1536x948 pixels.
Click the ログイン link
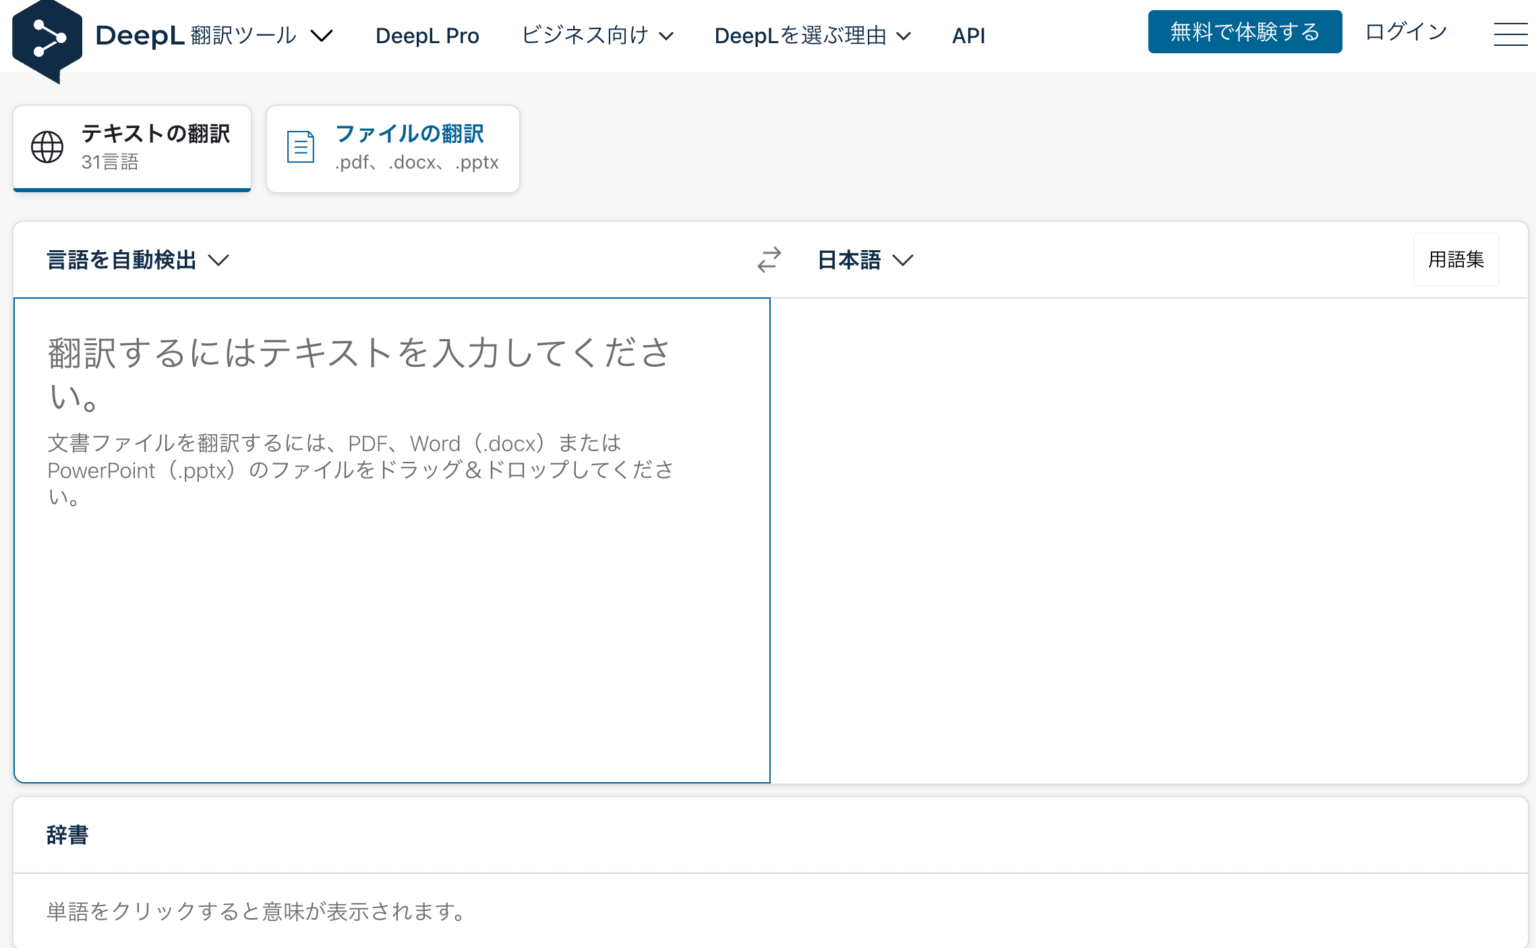(x=1404, y=31)
